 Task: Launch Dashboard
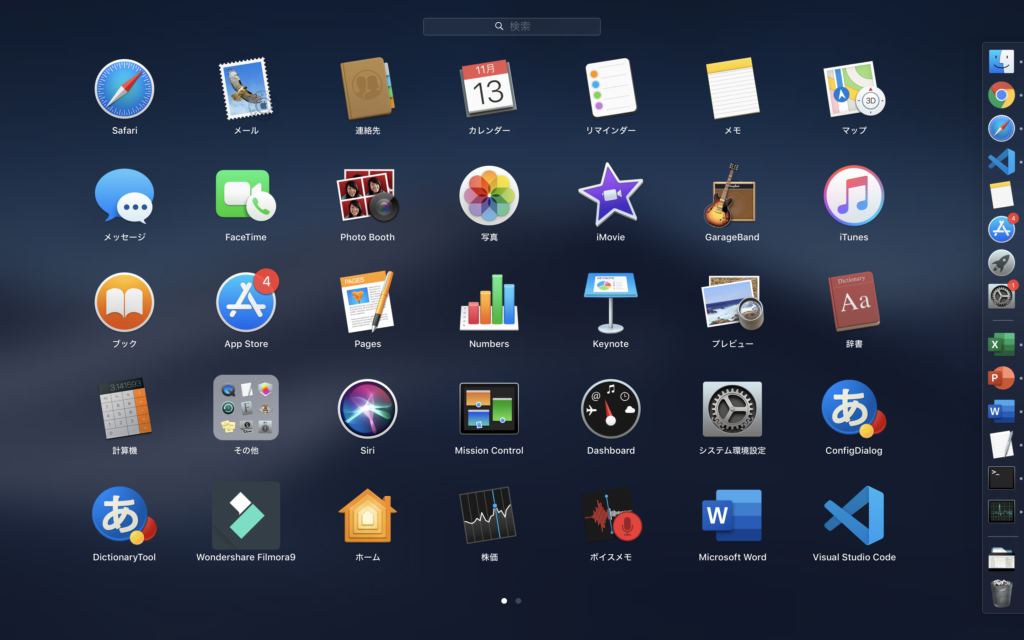tap(611, 409)
